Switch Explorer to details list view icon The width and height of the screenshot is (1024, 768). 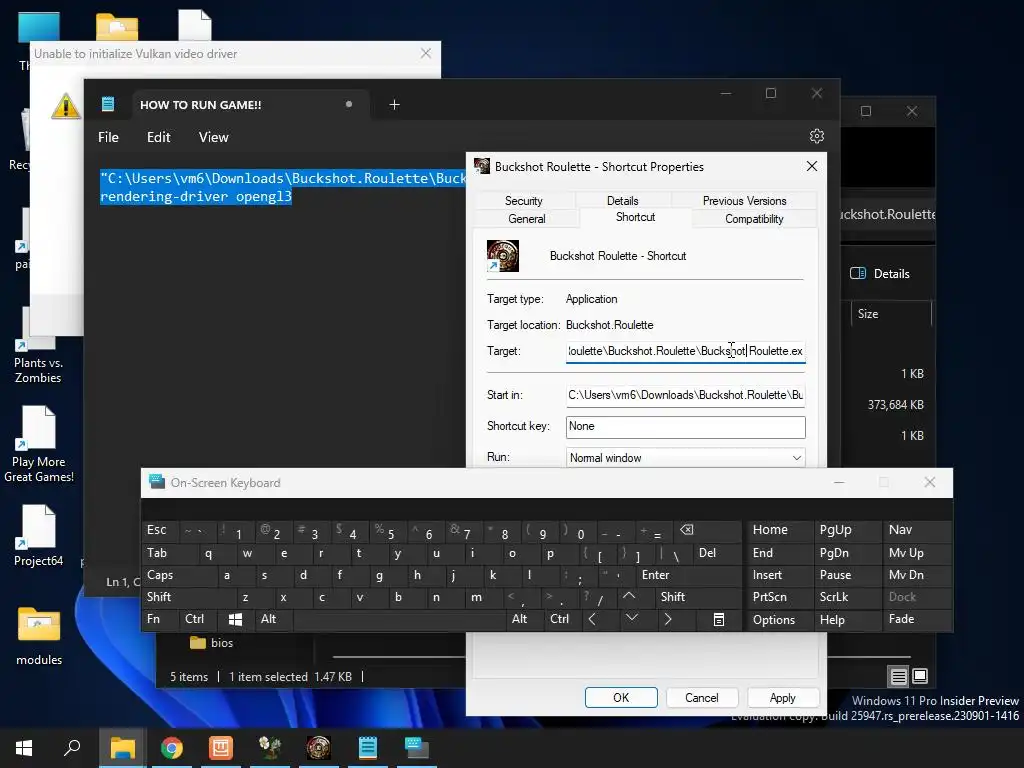click(899, 677)
